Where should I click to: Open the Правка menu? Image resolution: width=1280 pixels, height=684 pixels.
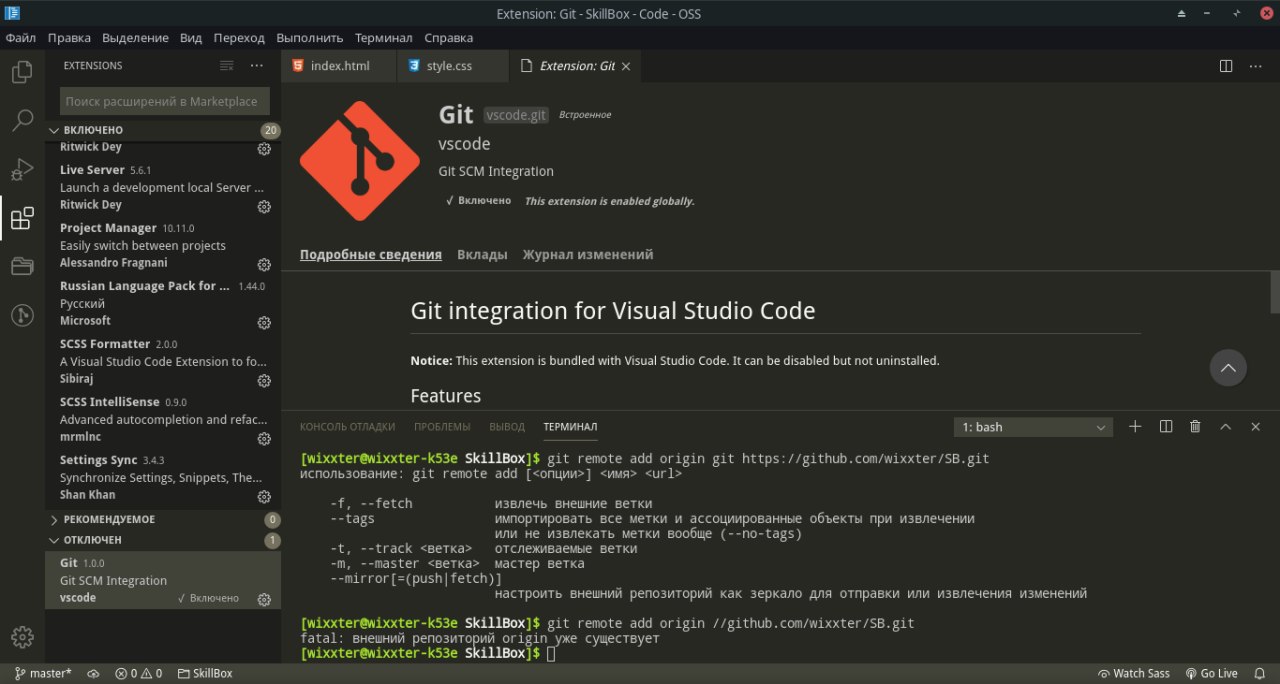click(69, 38)
